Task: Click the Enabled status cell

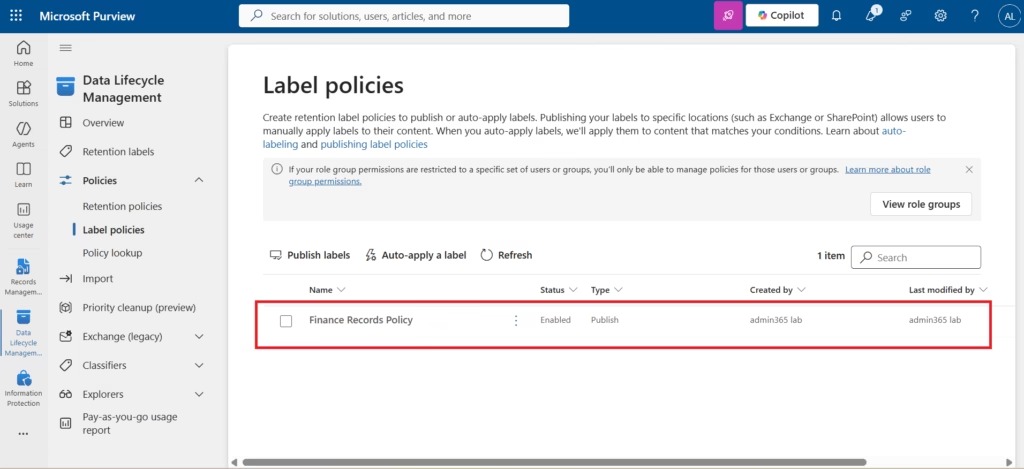Action: 555,320
